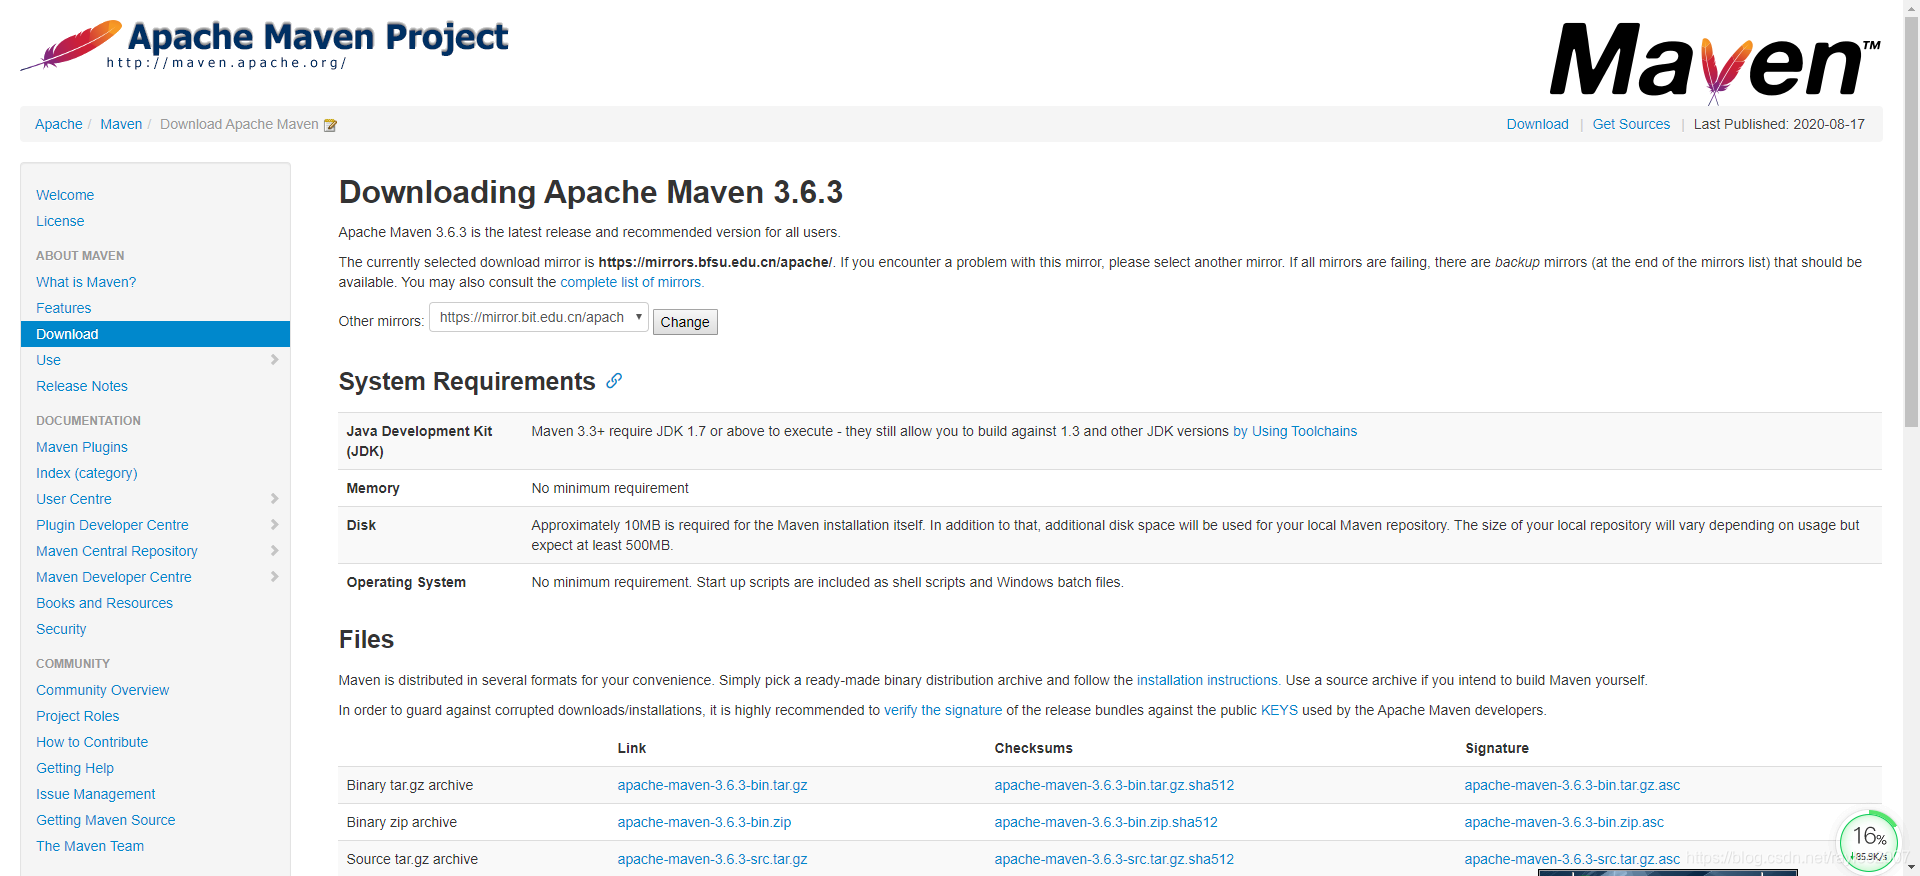
Task: Click the scrollbar down arrow
Action: pos(1911,868)
